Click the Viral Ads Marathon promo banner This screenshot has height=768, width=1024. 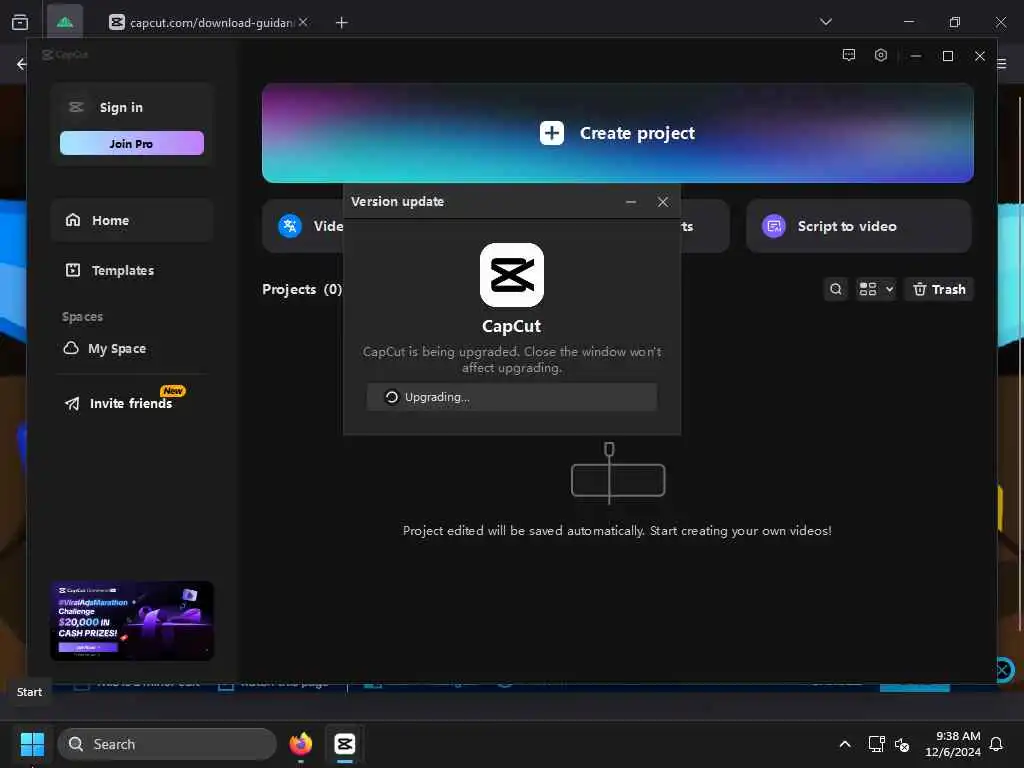tap(132, 620)
